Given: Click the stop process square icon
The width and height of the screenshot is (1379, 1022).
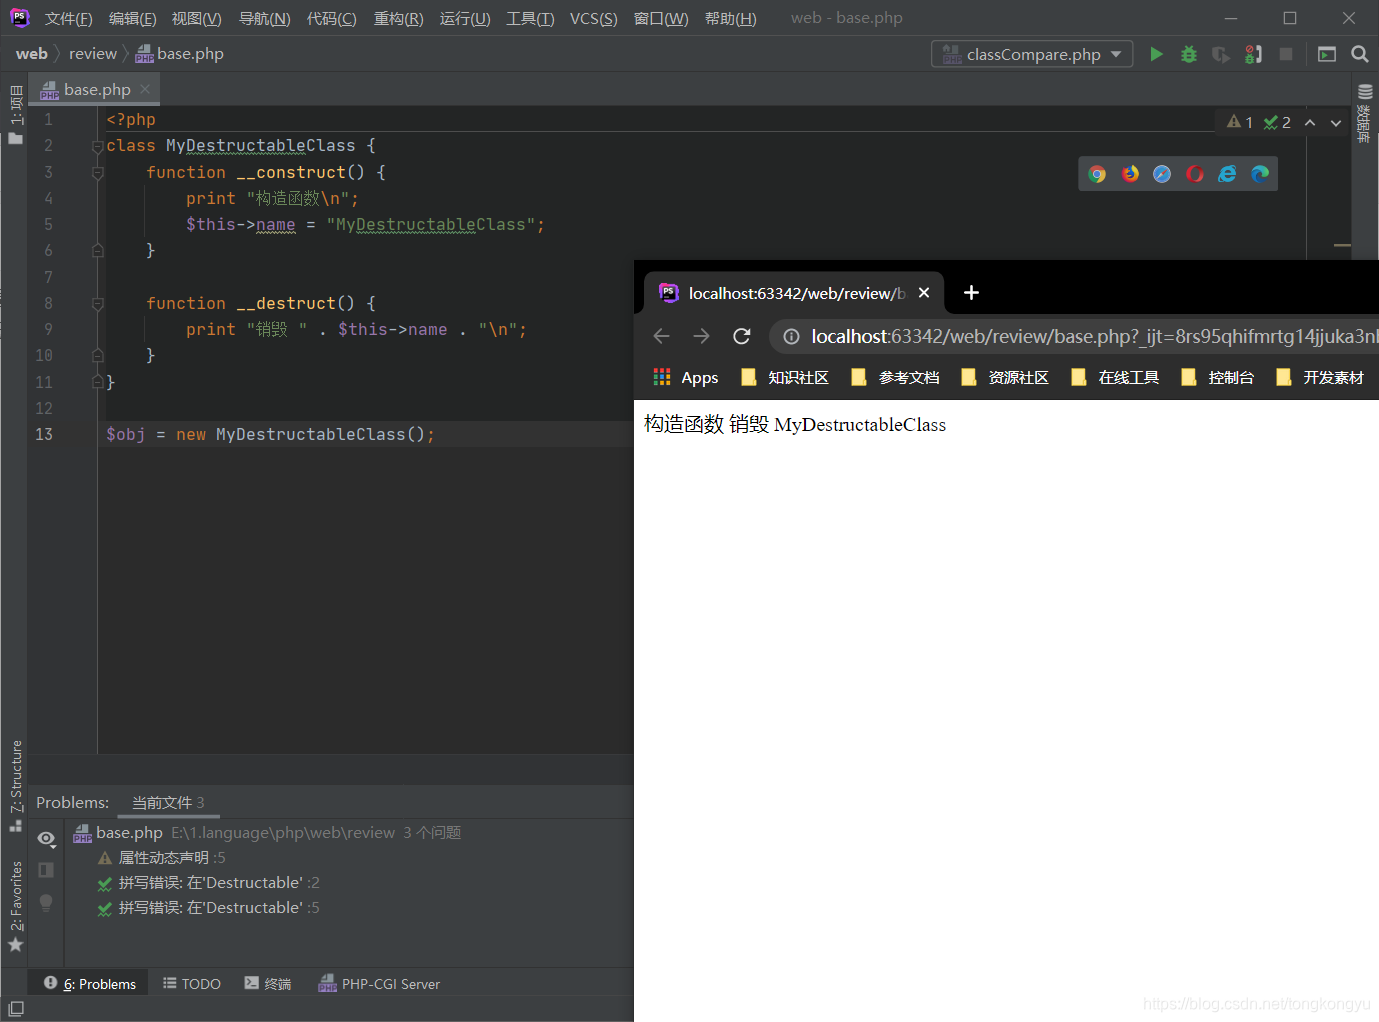Looking at the screenshot, I should pos(1286,54).
